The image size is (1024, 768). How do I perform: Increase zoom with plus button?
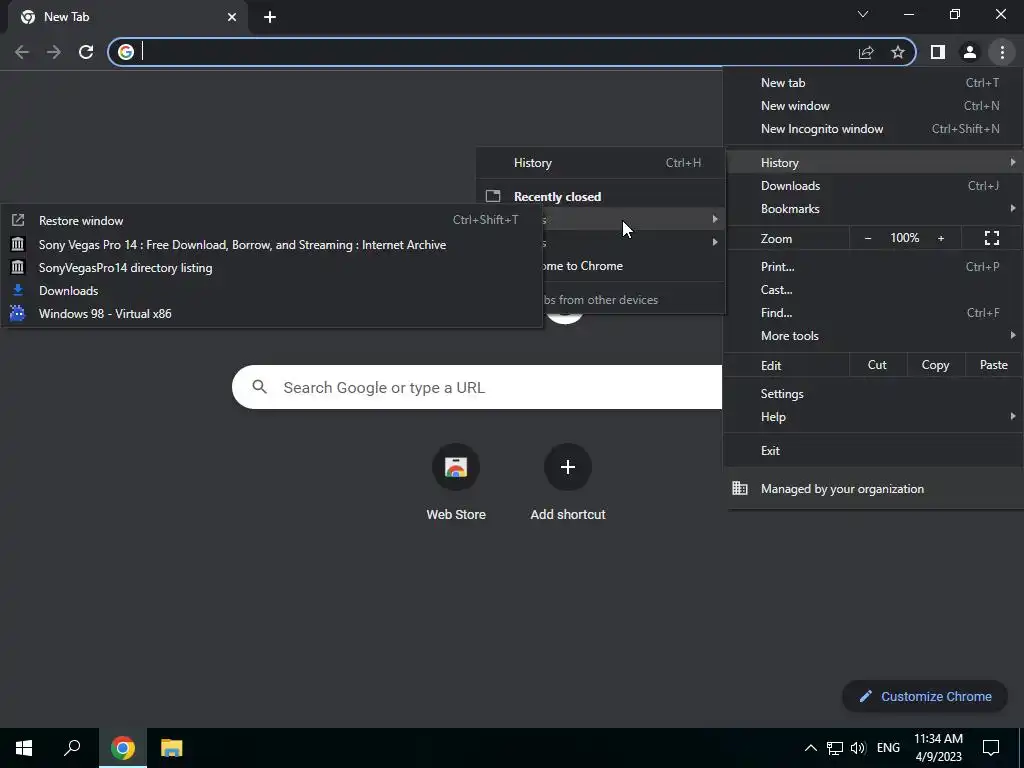941,238
